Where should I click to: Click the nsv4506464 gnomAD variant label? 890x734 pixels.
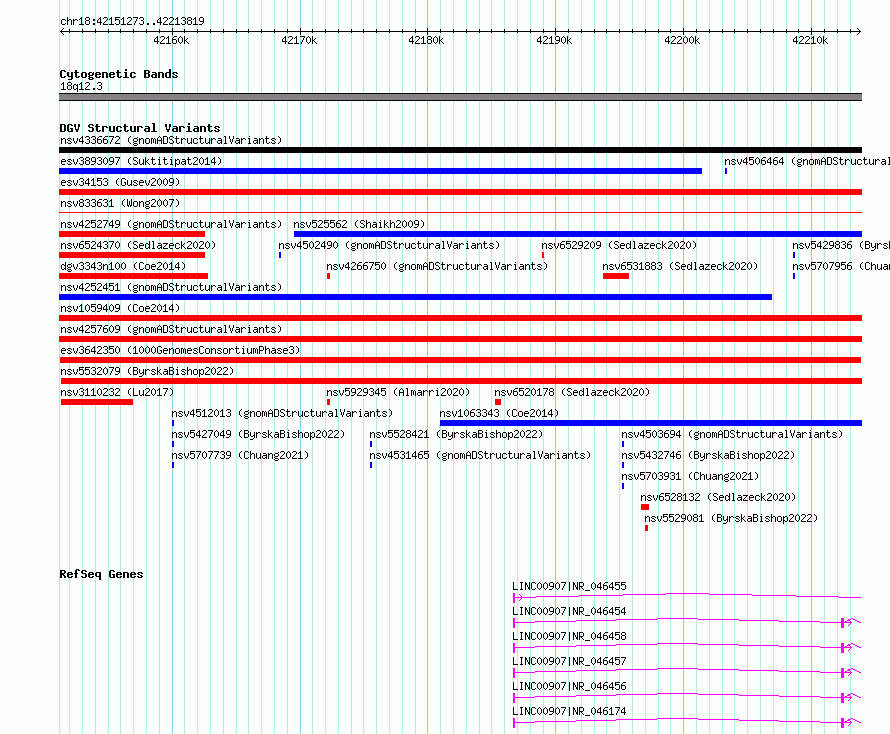pyautogui.click(x=807, y=161)
